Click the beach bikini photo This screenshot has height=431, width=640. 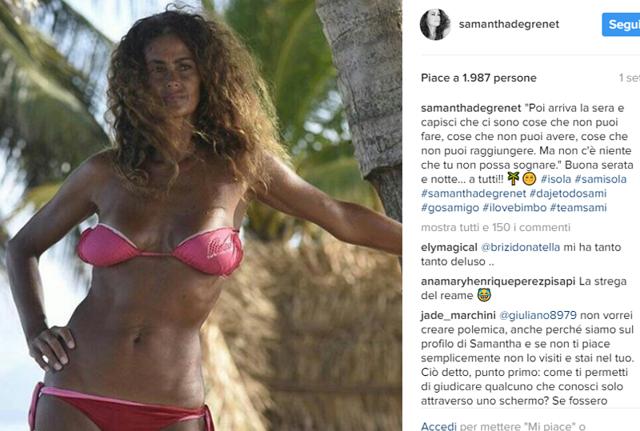click(201, 216)
